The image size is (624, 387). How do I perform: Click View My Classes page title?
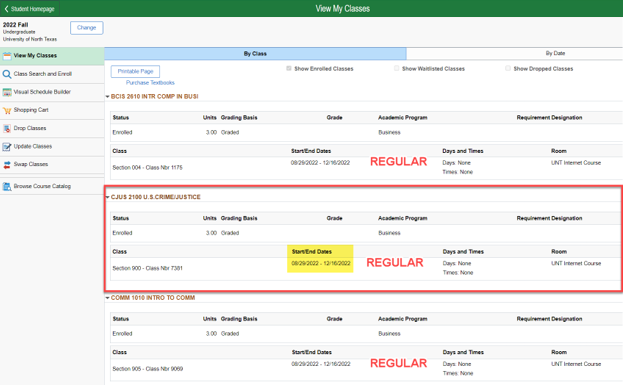[343, 9]
